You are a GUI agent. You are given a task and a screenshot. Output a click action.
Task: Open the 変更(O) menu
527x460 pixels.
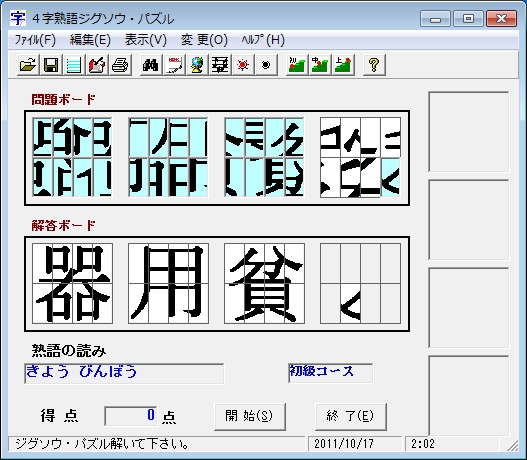204,40
